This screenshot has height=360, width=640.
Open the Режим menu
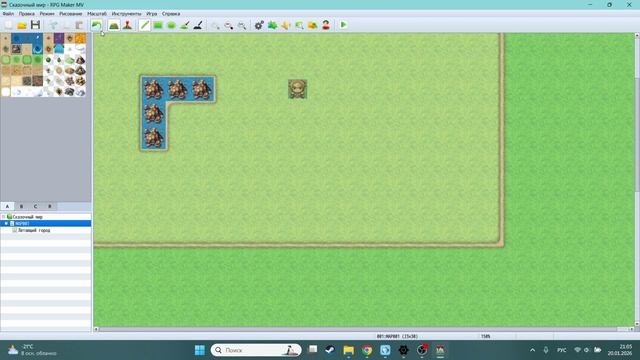tap(47, 13)
